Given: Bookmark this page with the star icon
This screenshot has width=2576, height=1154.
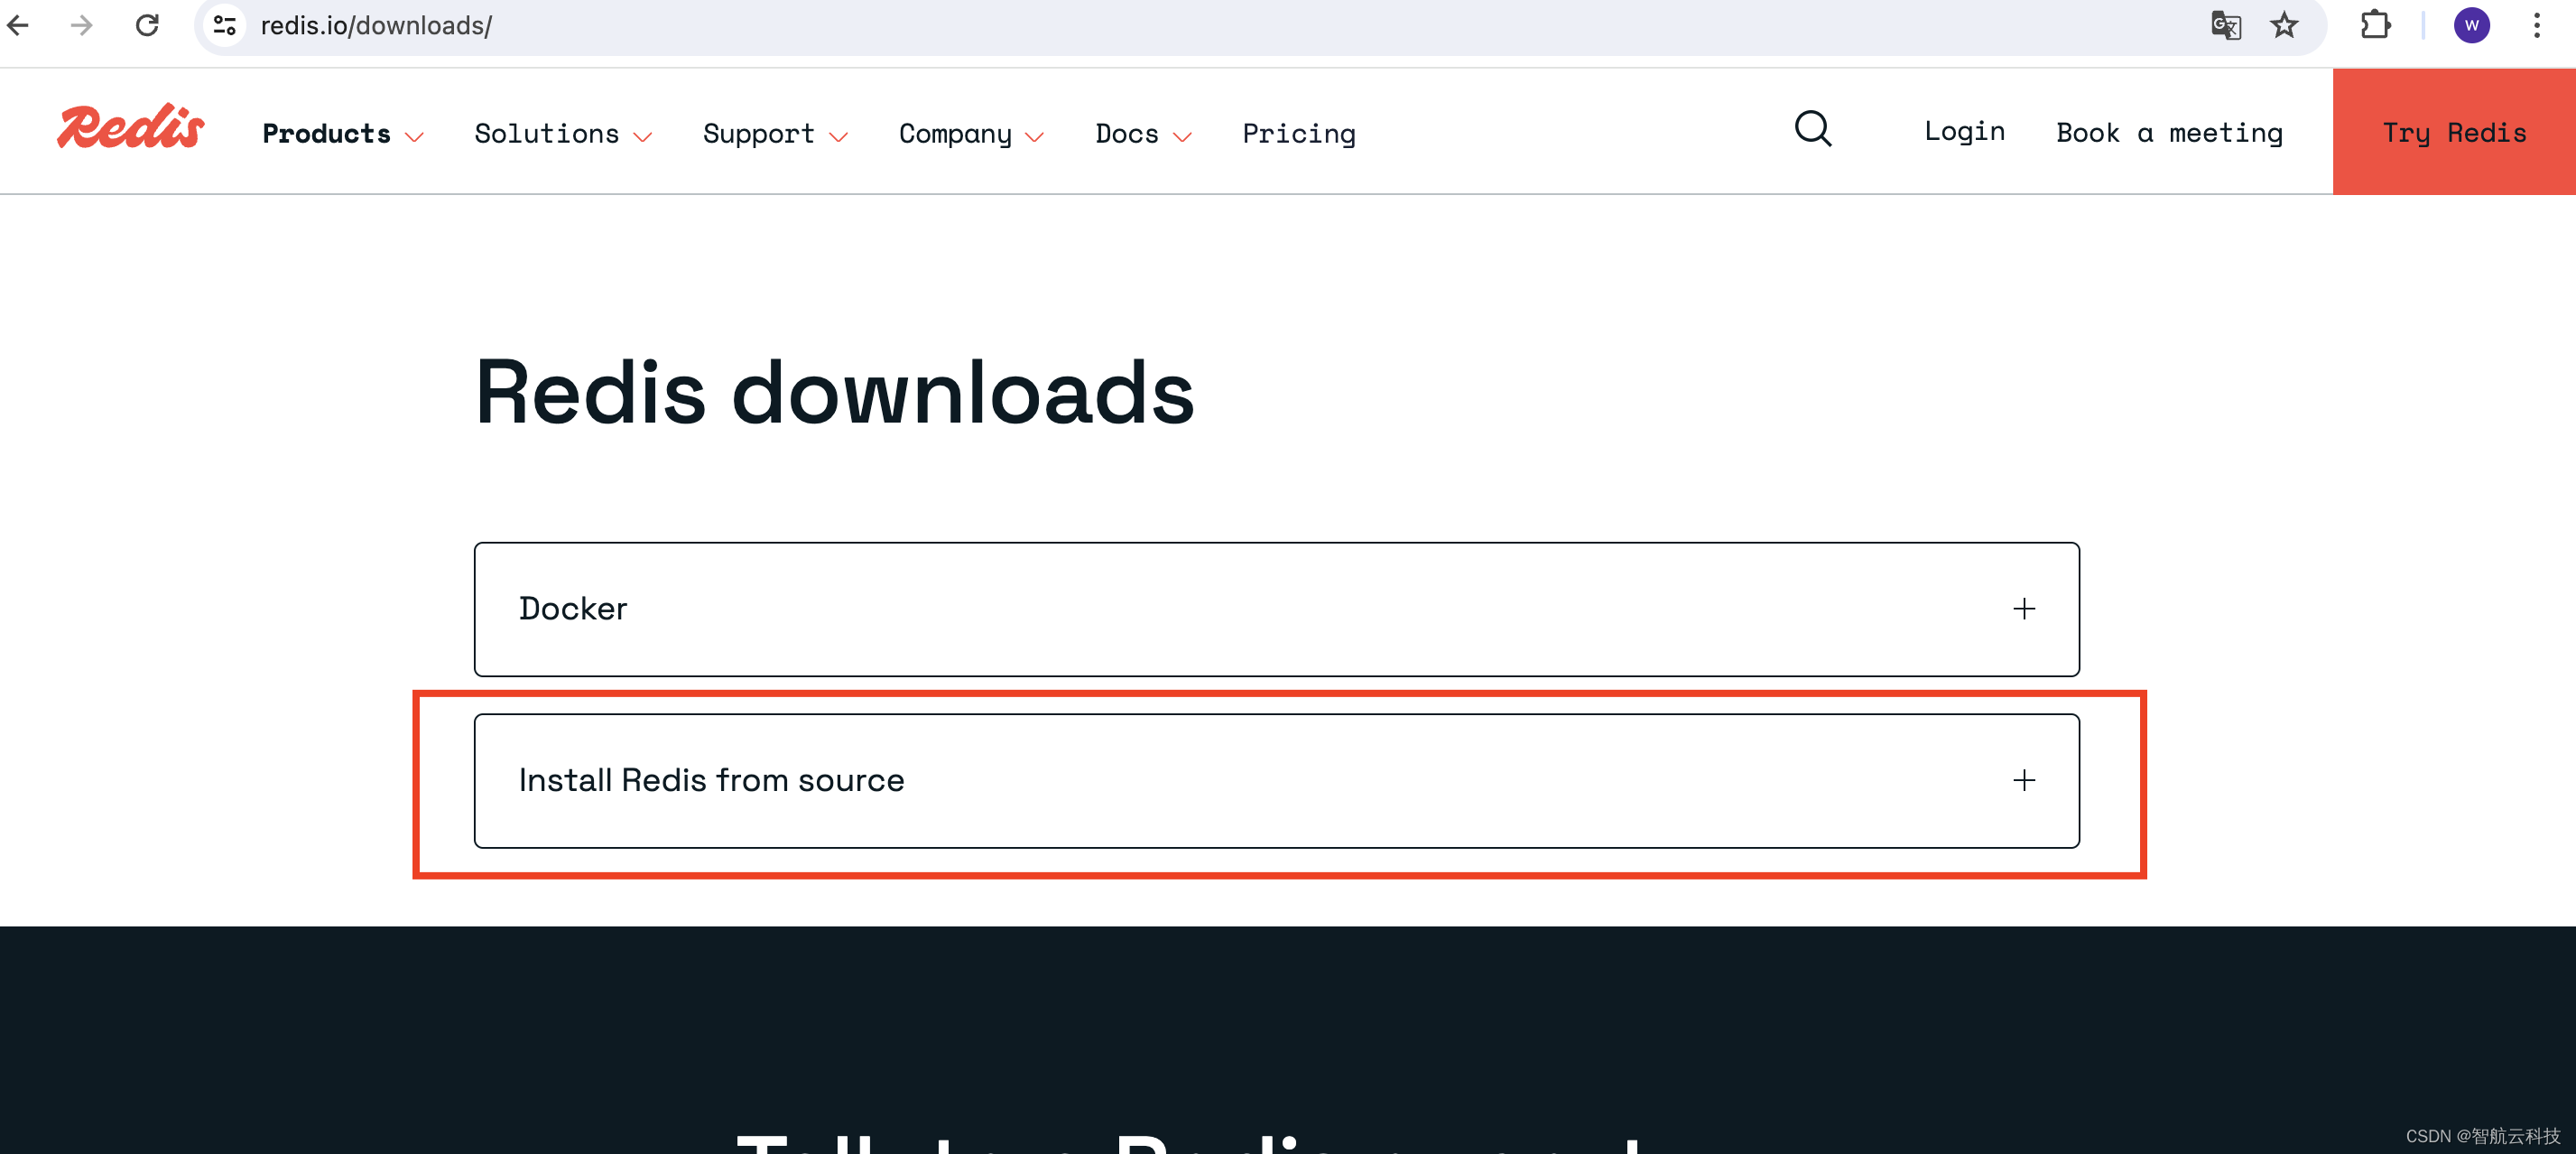Looking at the screenshot, I should 2284,25.
